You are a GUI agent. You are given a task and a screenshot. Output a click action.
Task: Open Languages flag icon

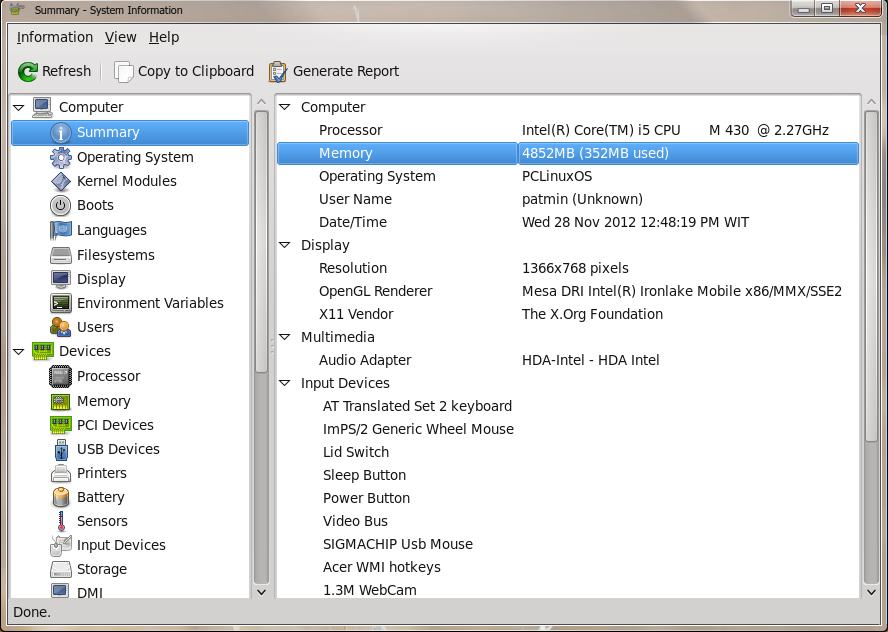coord(61,230)
